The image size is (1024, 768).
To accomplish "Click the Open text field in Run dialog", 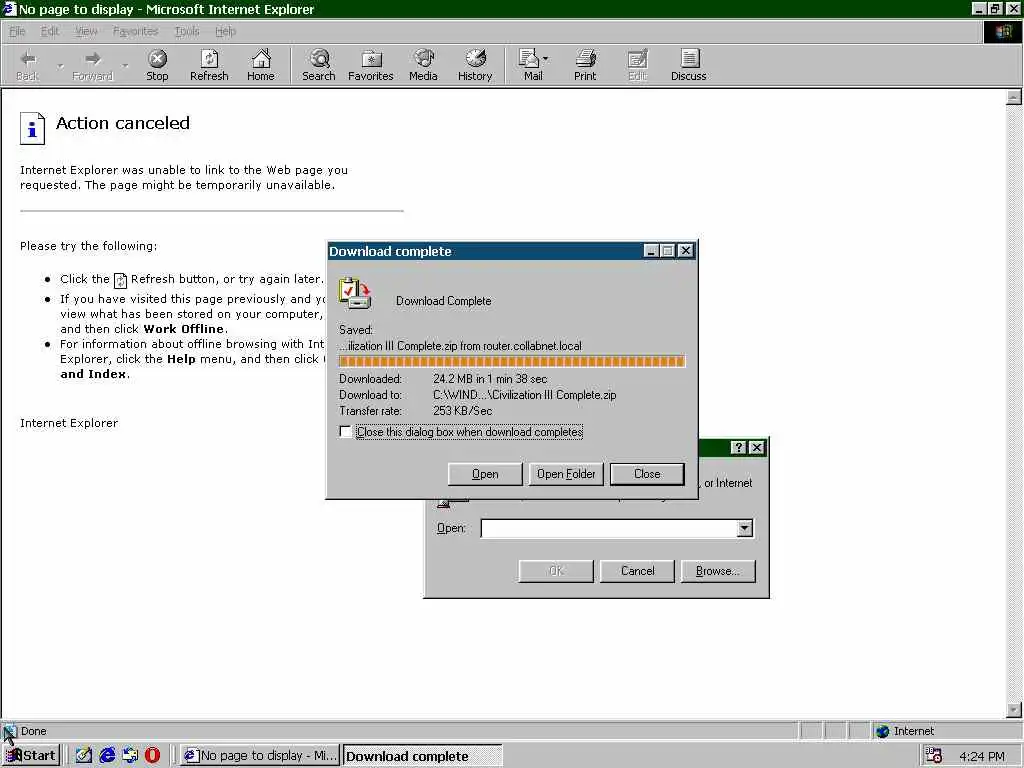I will 609,528.
